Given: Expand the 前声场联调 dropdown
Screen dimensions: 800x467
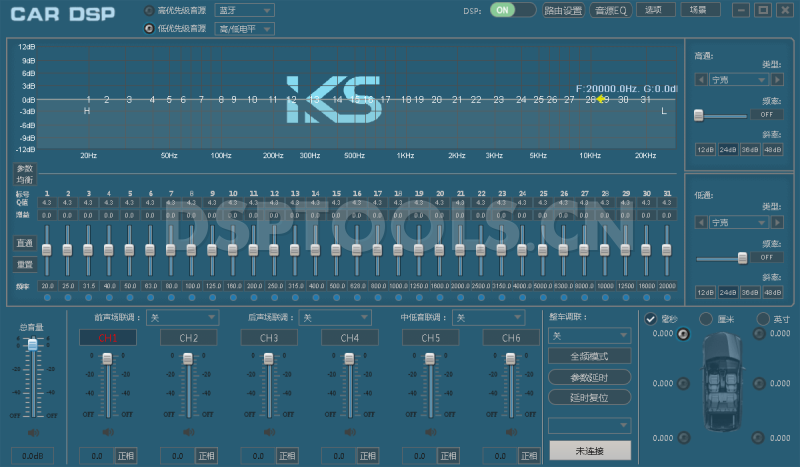Looking at the screenshot, I should click(182, 317).
